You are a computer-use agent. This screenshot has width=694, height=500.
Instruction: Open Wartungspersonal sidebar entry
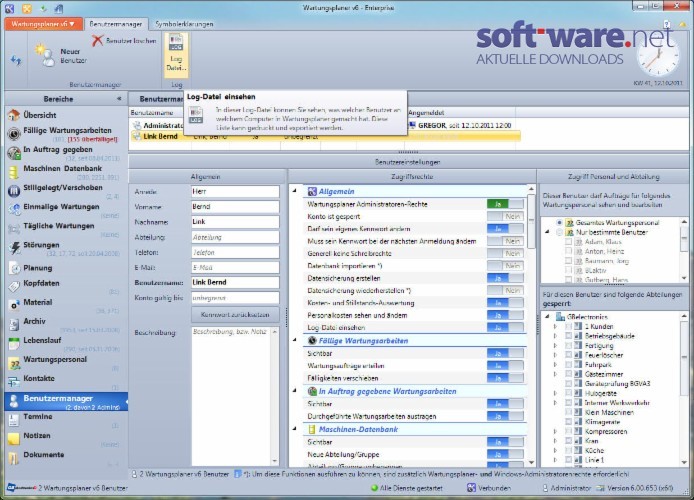tap(66, 362)
